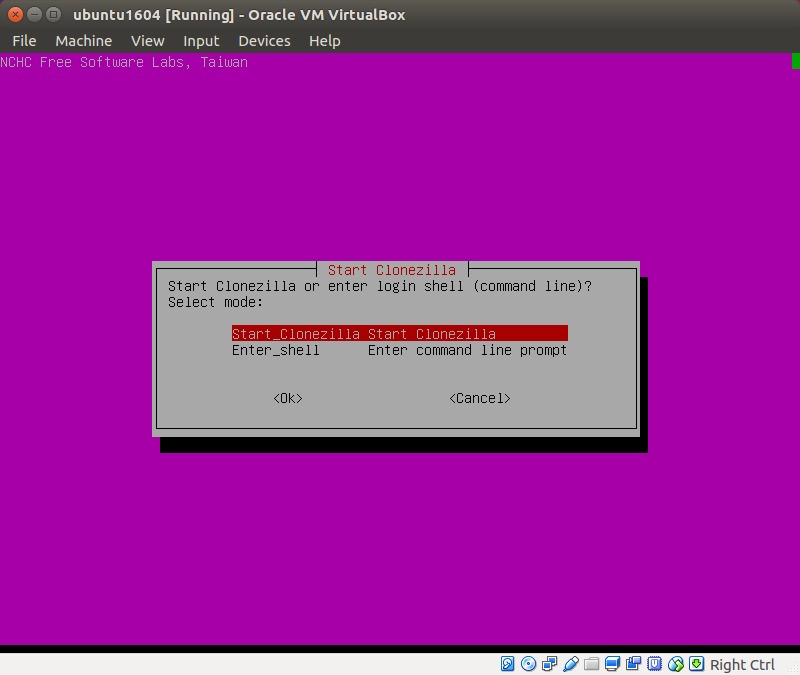Image resolution: width=800 pixels, height=675 pixels.
Task: Open the Input menu
Action: 201,41
